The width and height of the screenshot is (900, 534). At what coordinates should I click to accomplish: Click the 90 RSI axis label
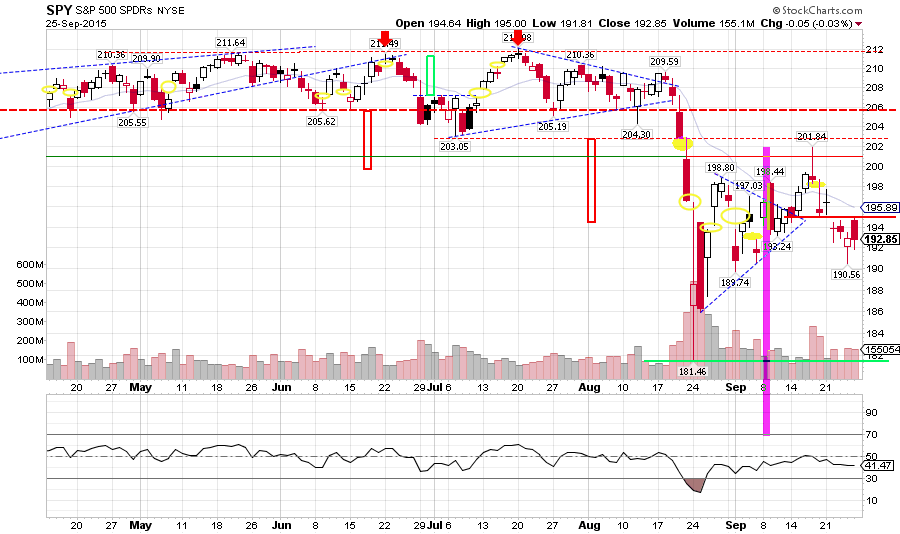[x=871, y=412]
